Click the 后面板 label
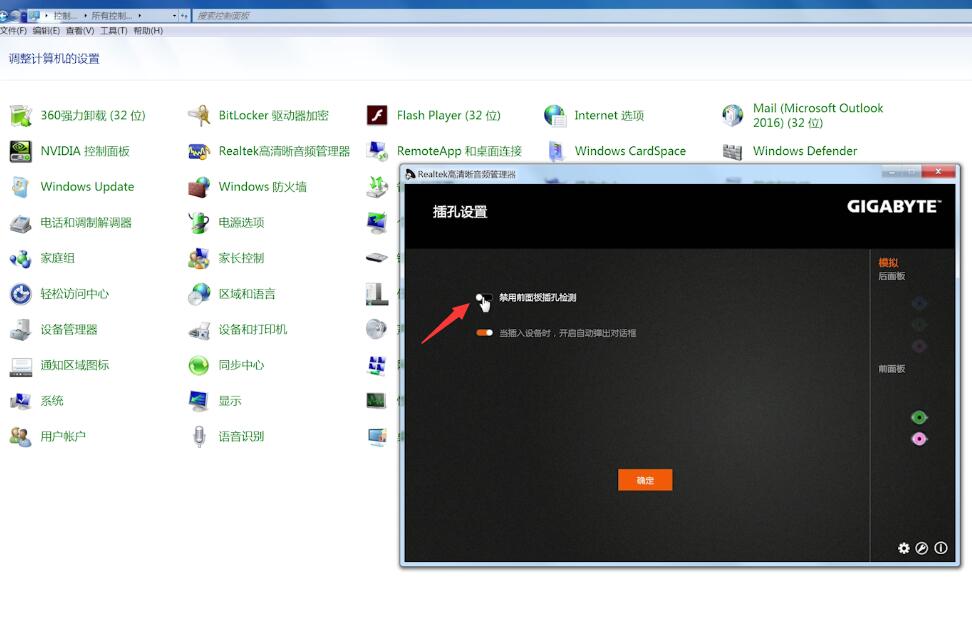The image size is (972, 642). (891, 276)
